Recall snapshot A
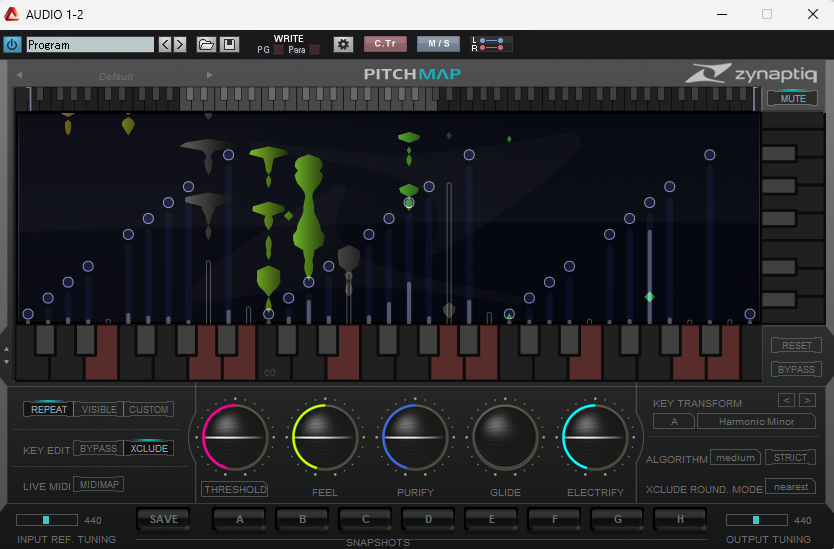 (x=239, y=519)
